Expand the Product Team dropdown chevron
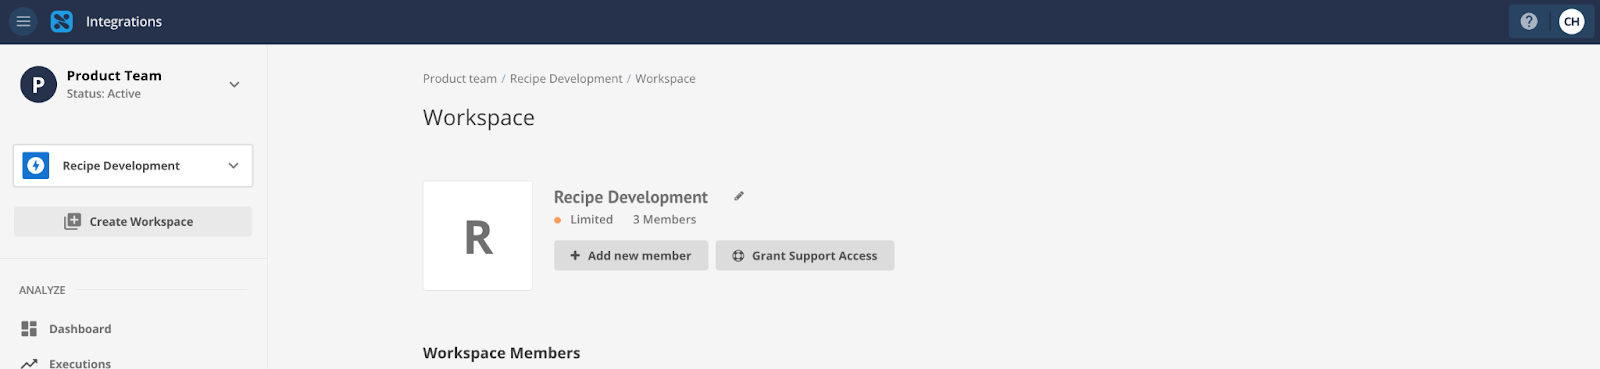 point(234,84)
